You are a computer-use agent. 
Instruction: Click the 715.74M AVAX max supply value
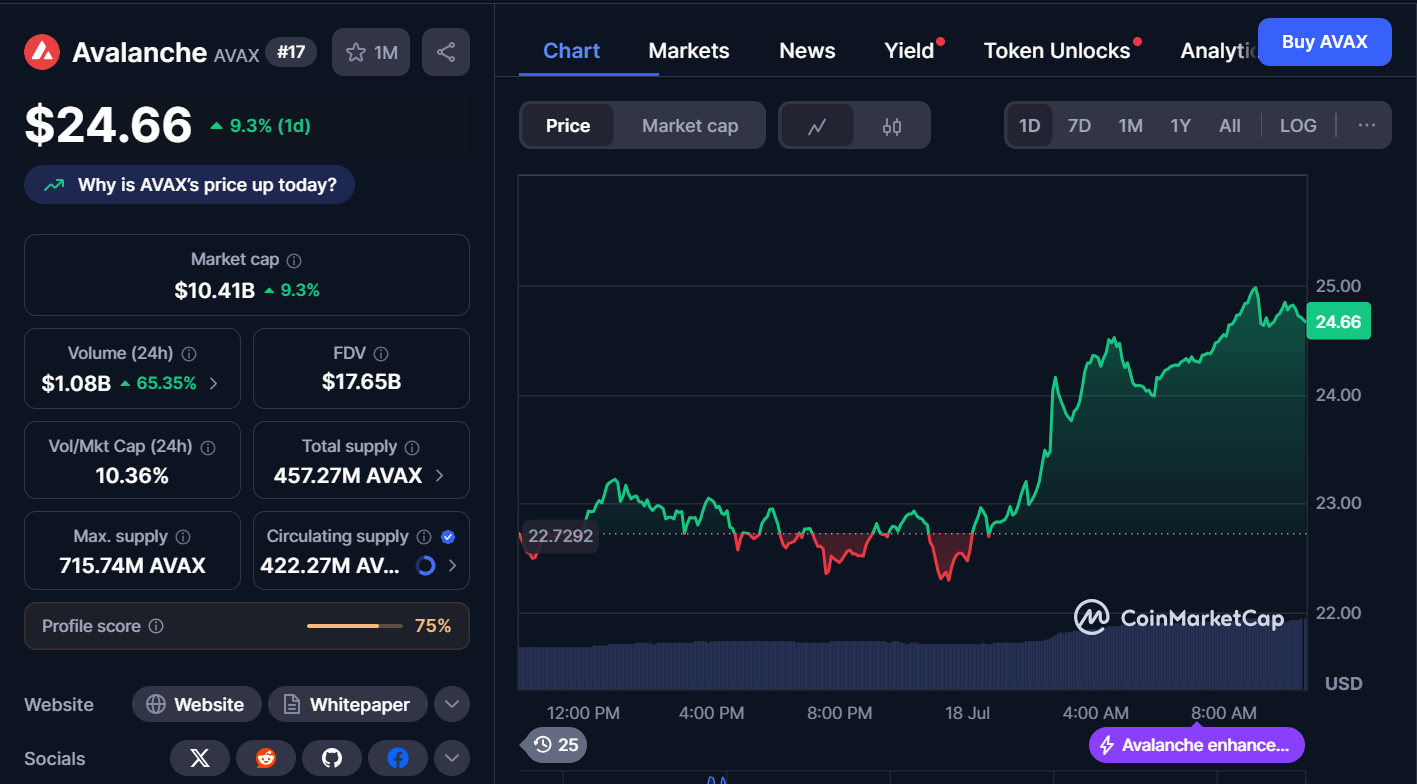(132, 566)
